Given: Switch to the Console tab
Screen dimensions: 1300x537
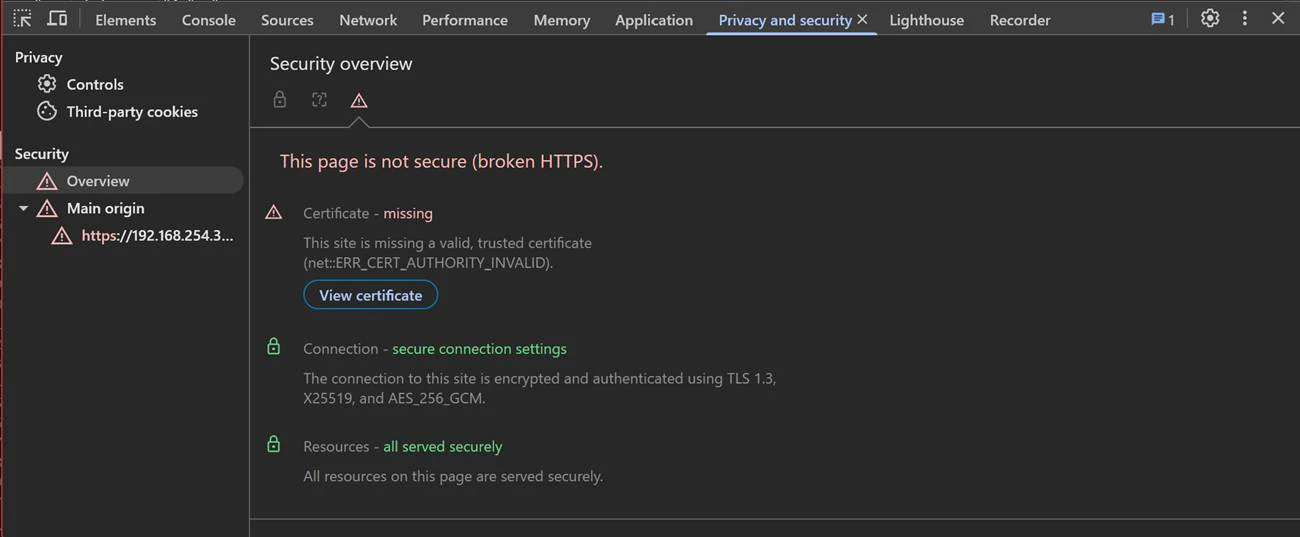Looking at the screenshot, I should (x=209, y=20).
